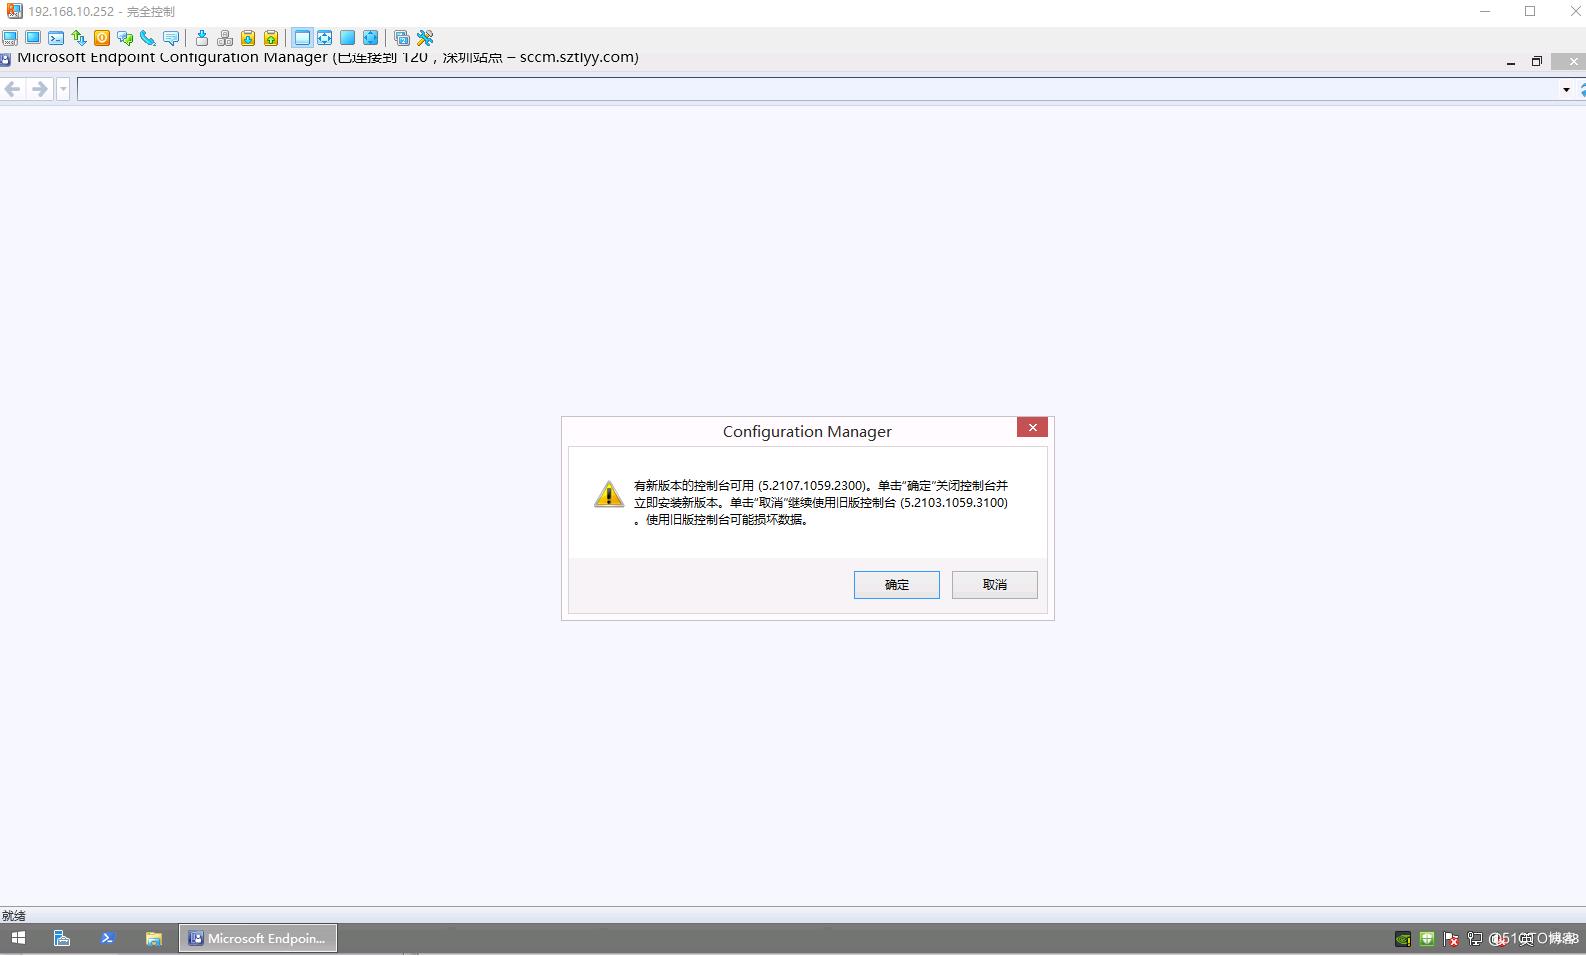
Task: Select Full Control mode in remote toolbar
Action: pos(10,38)
